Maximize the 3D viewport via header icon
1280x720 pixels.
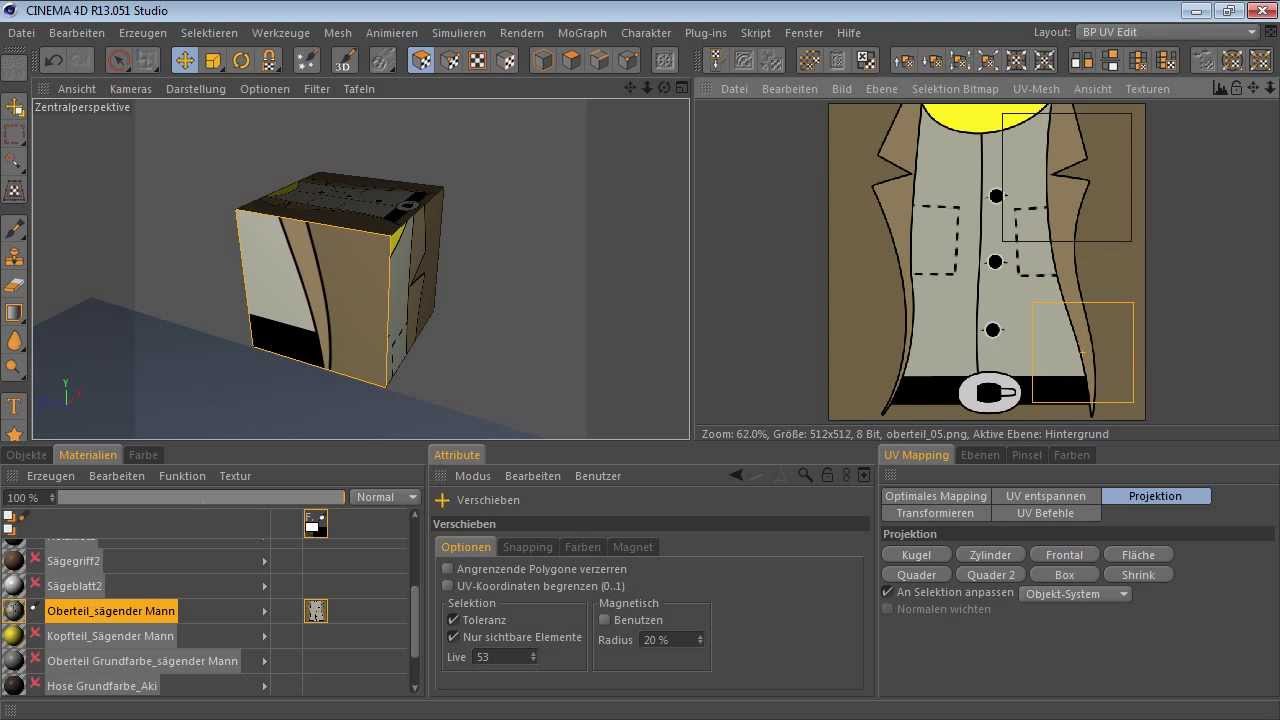click(x=681, y=88)
